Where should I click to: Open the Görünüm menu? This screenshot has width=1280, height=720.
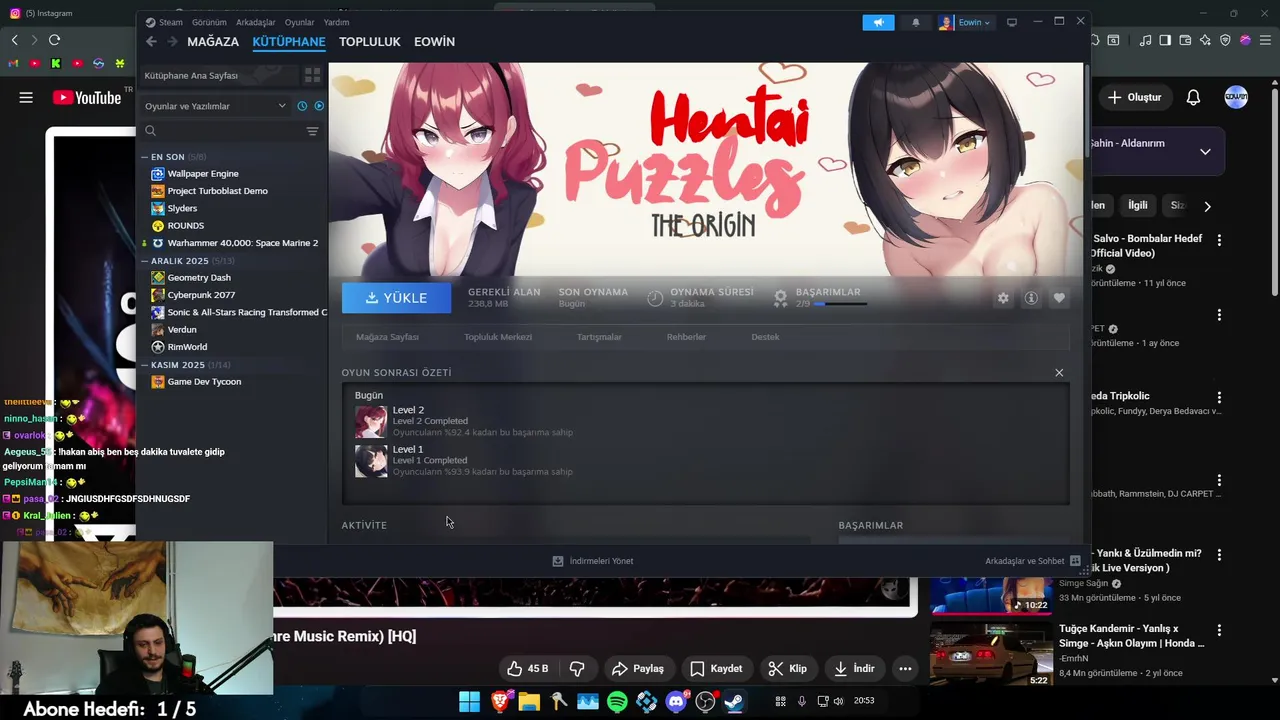click(x=208, y=22)
